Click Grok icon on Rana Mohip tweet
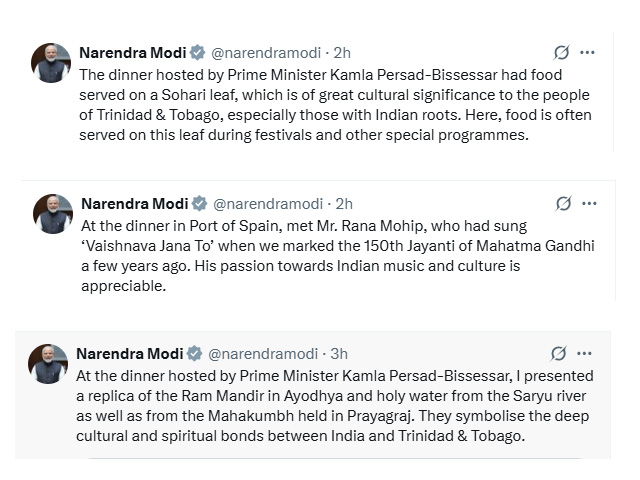 pyautogui.click(x=564, y=204)
